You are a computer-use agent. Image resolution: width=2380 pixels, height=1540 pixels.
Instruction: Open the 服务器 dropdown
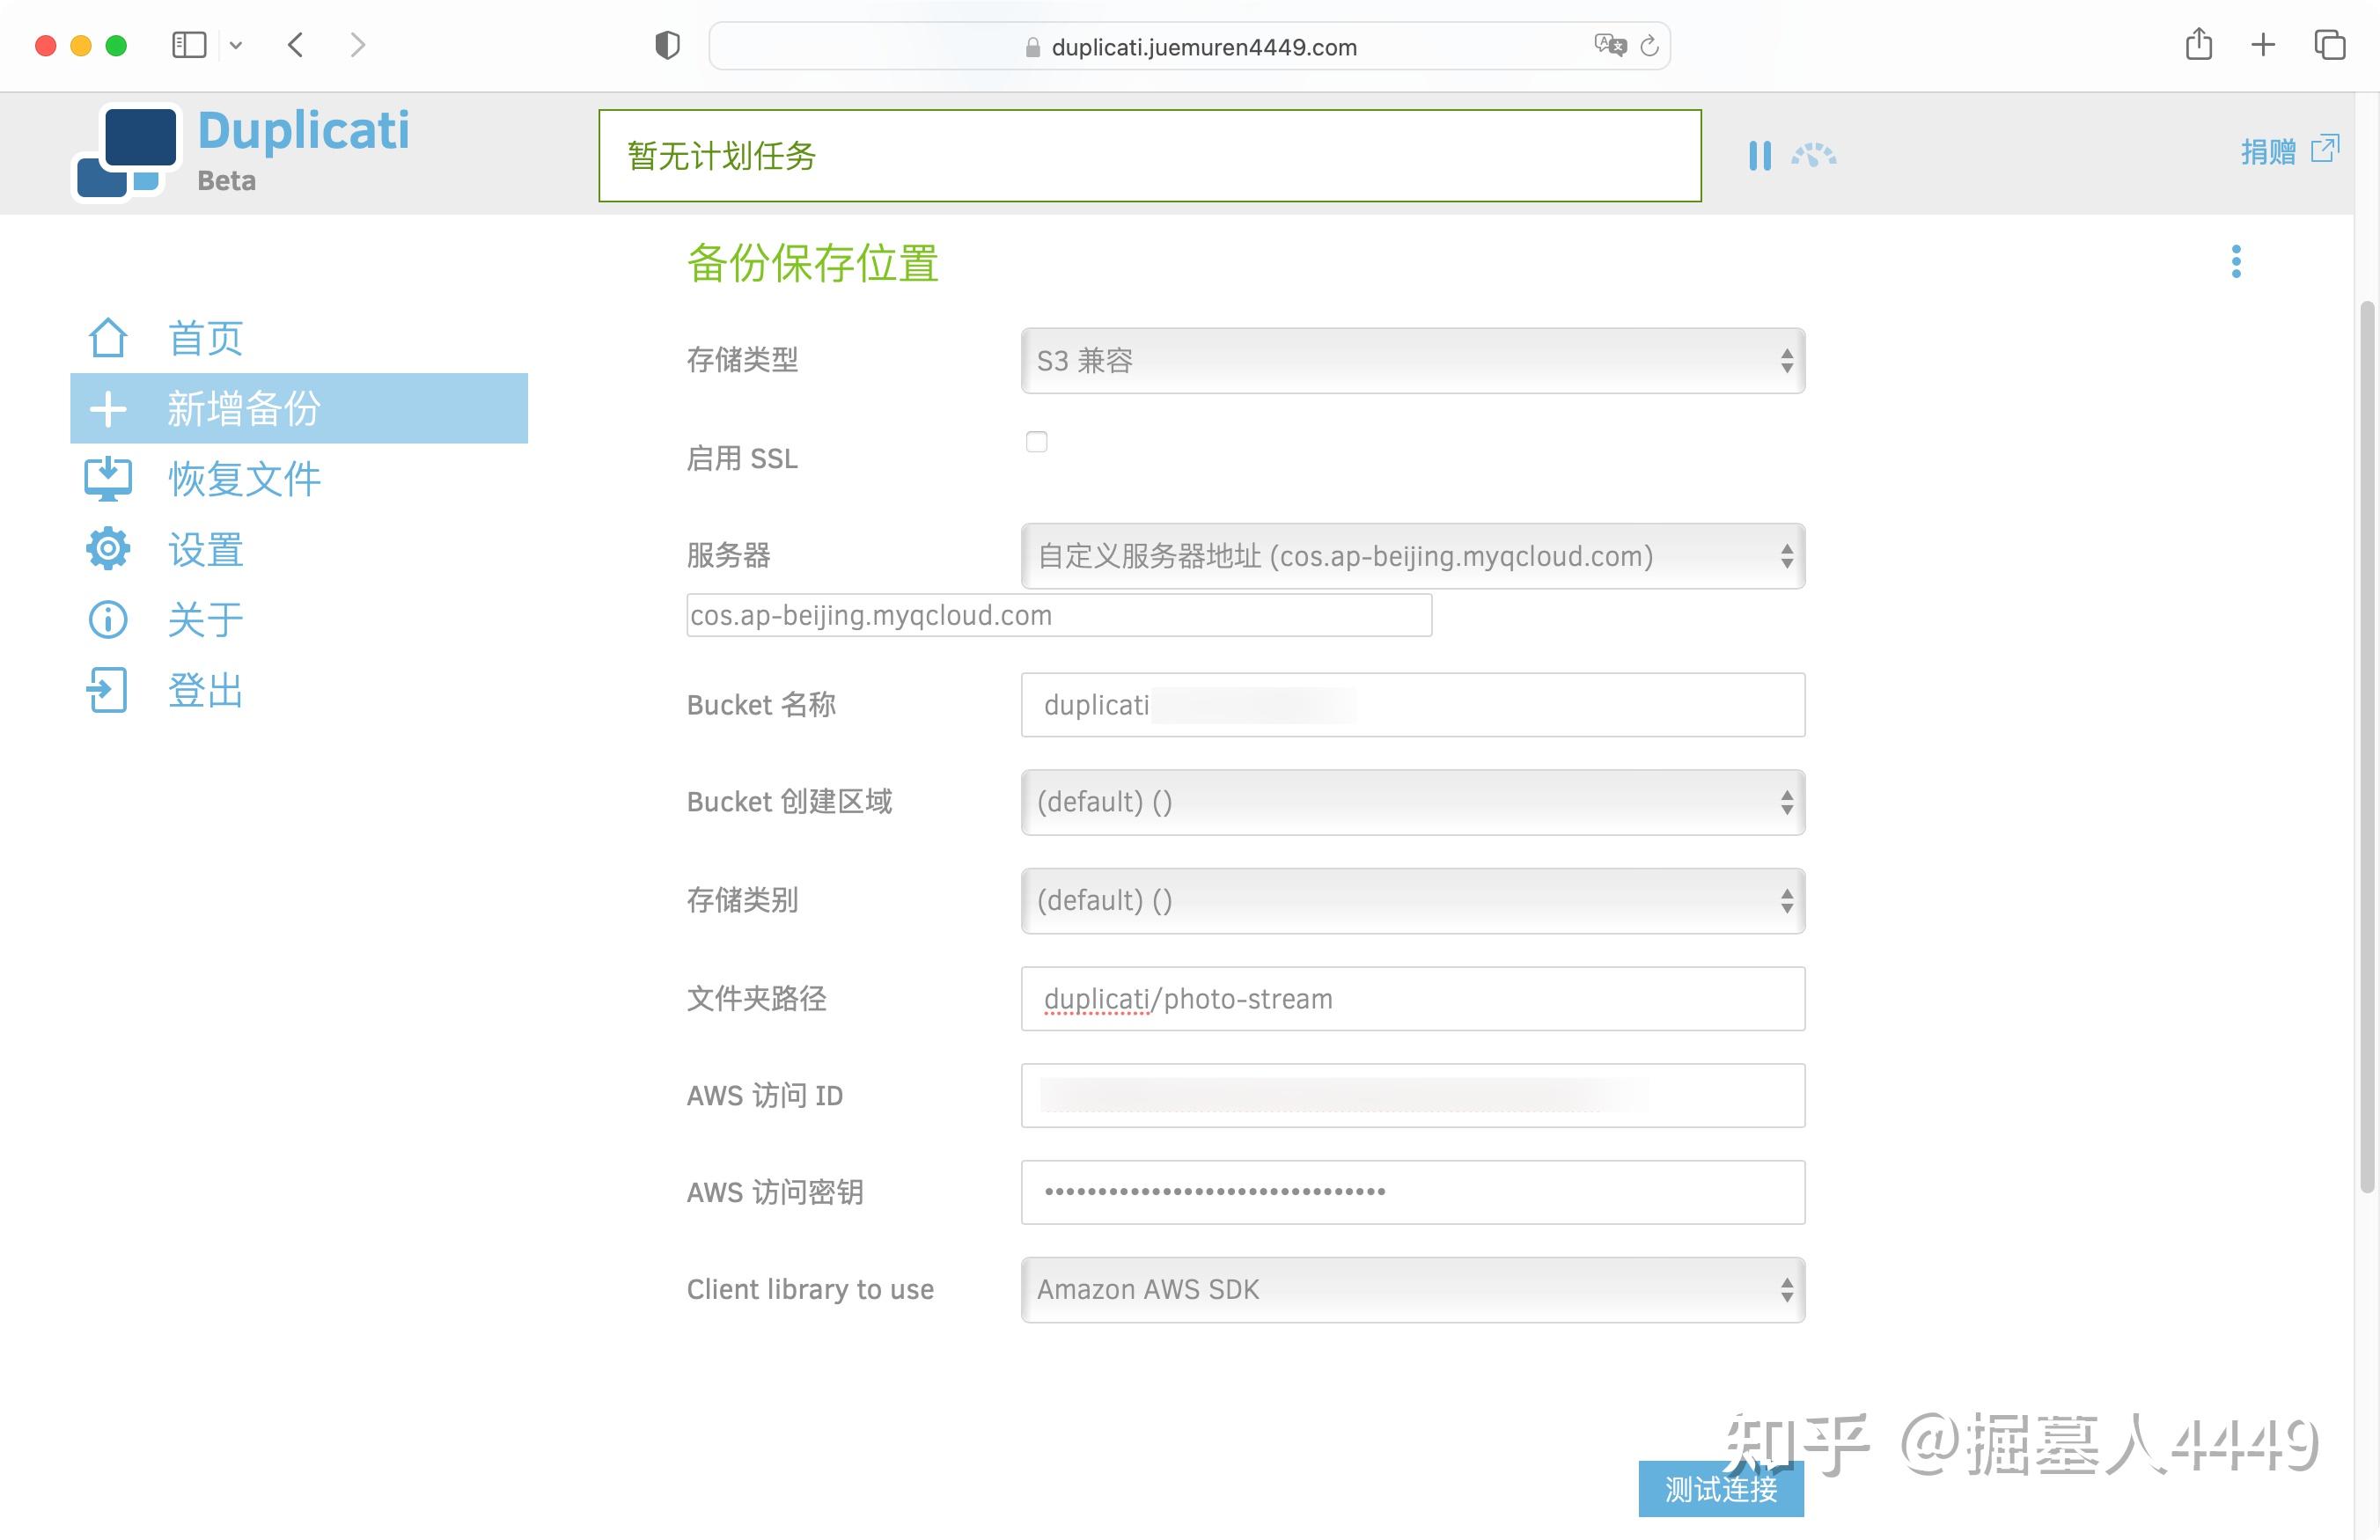click(1412, 556)
